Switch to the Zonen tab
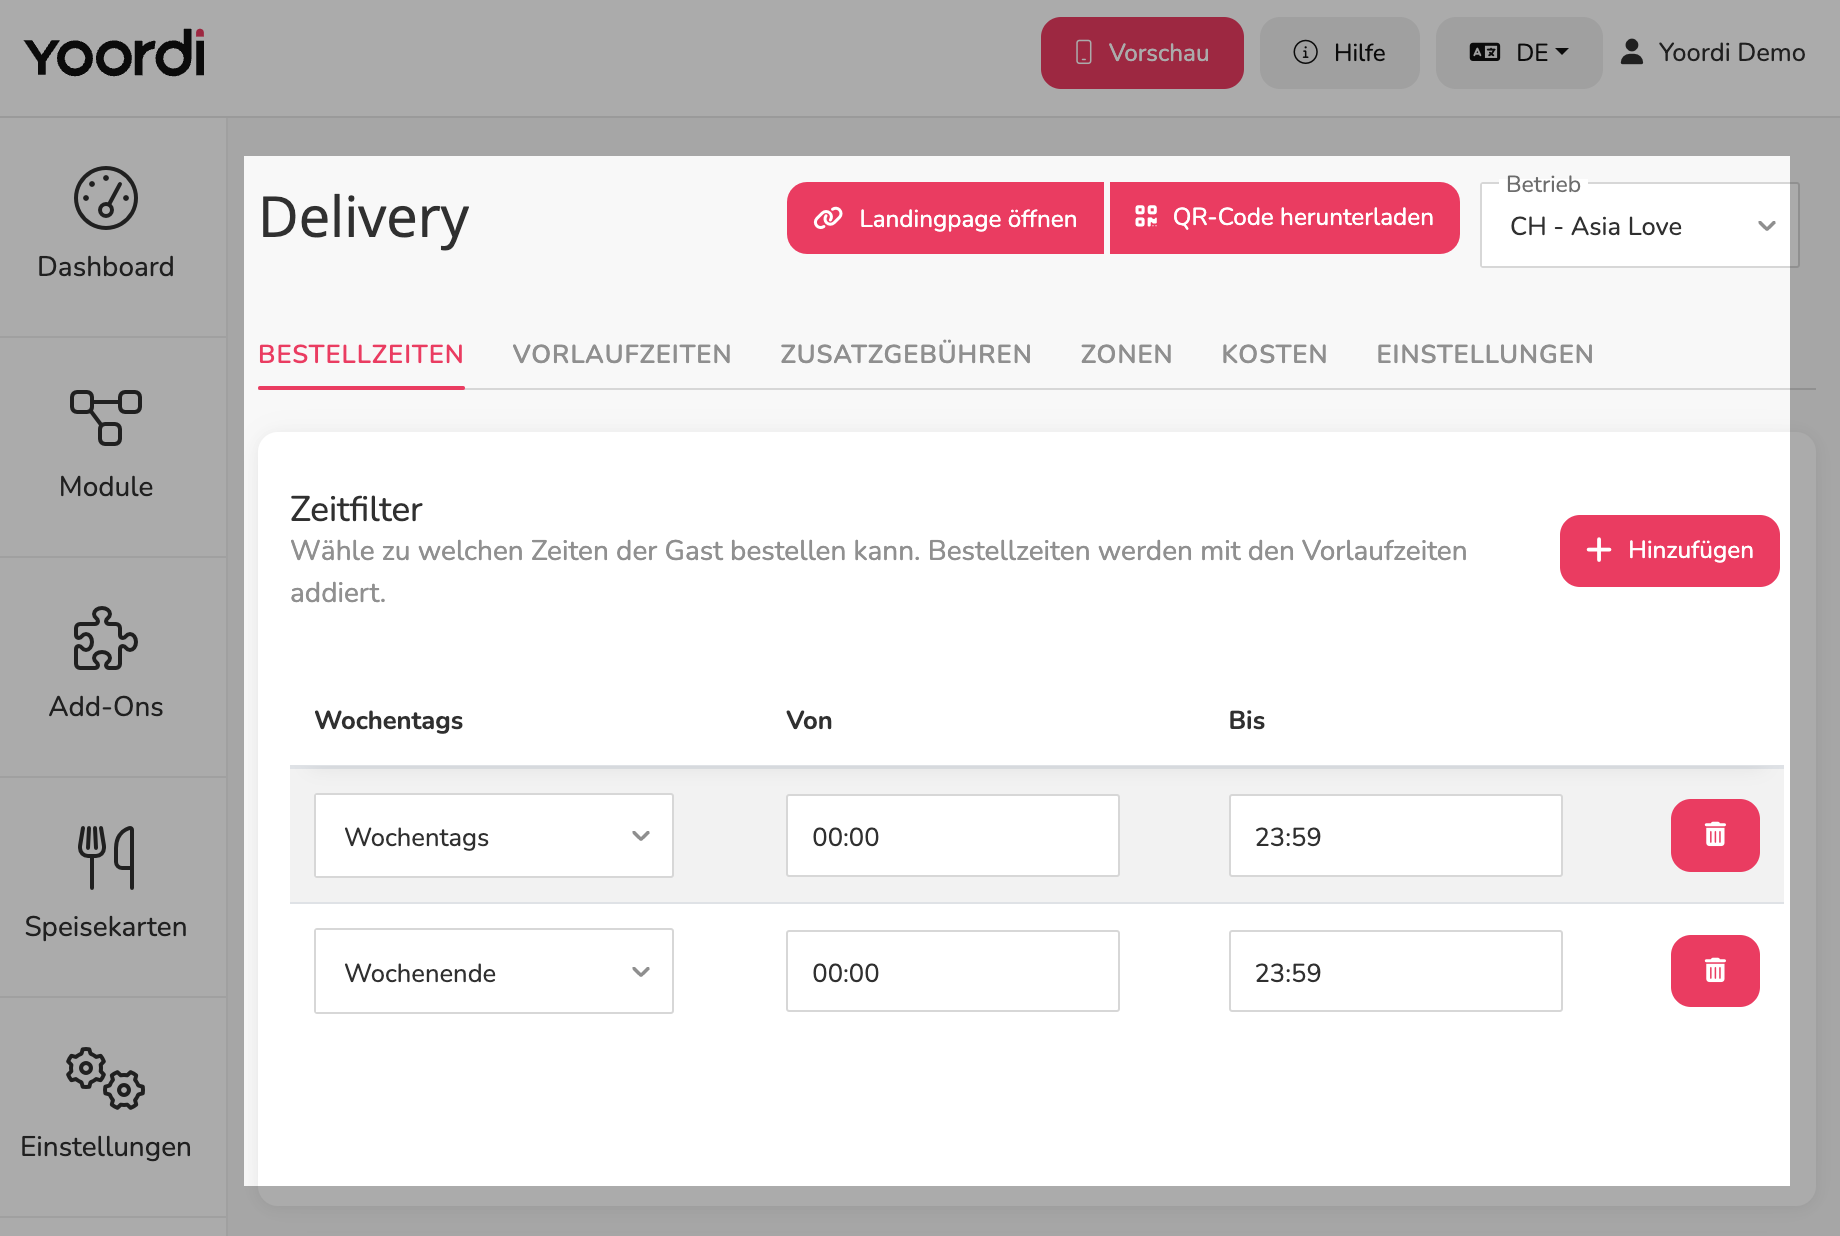Viewport: 1840px width, 1236px height. (1126, 354)
